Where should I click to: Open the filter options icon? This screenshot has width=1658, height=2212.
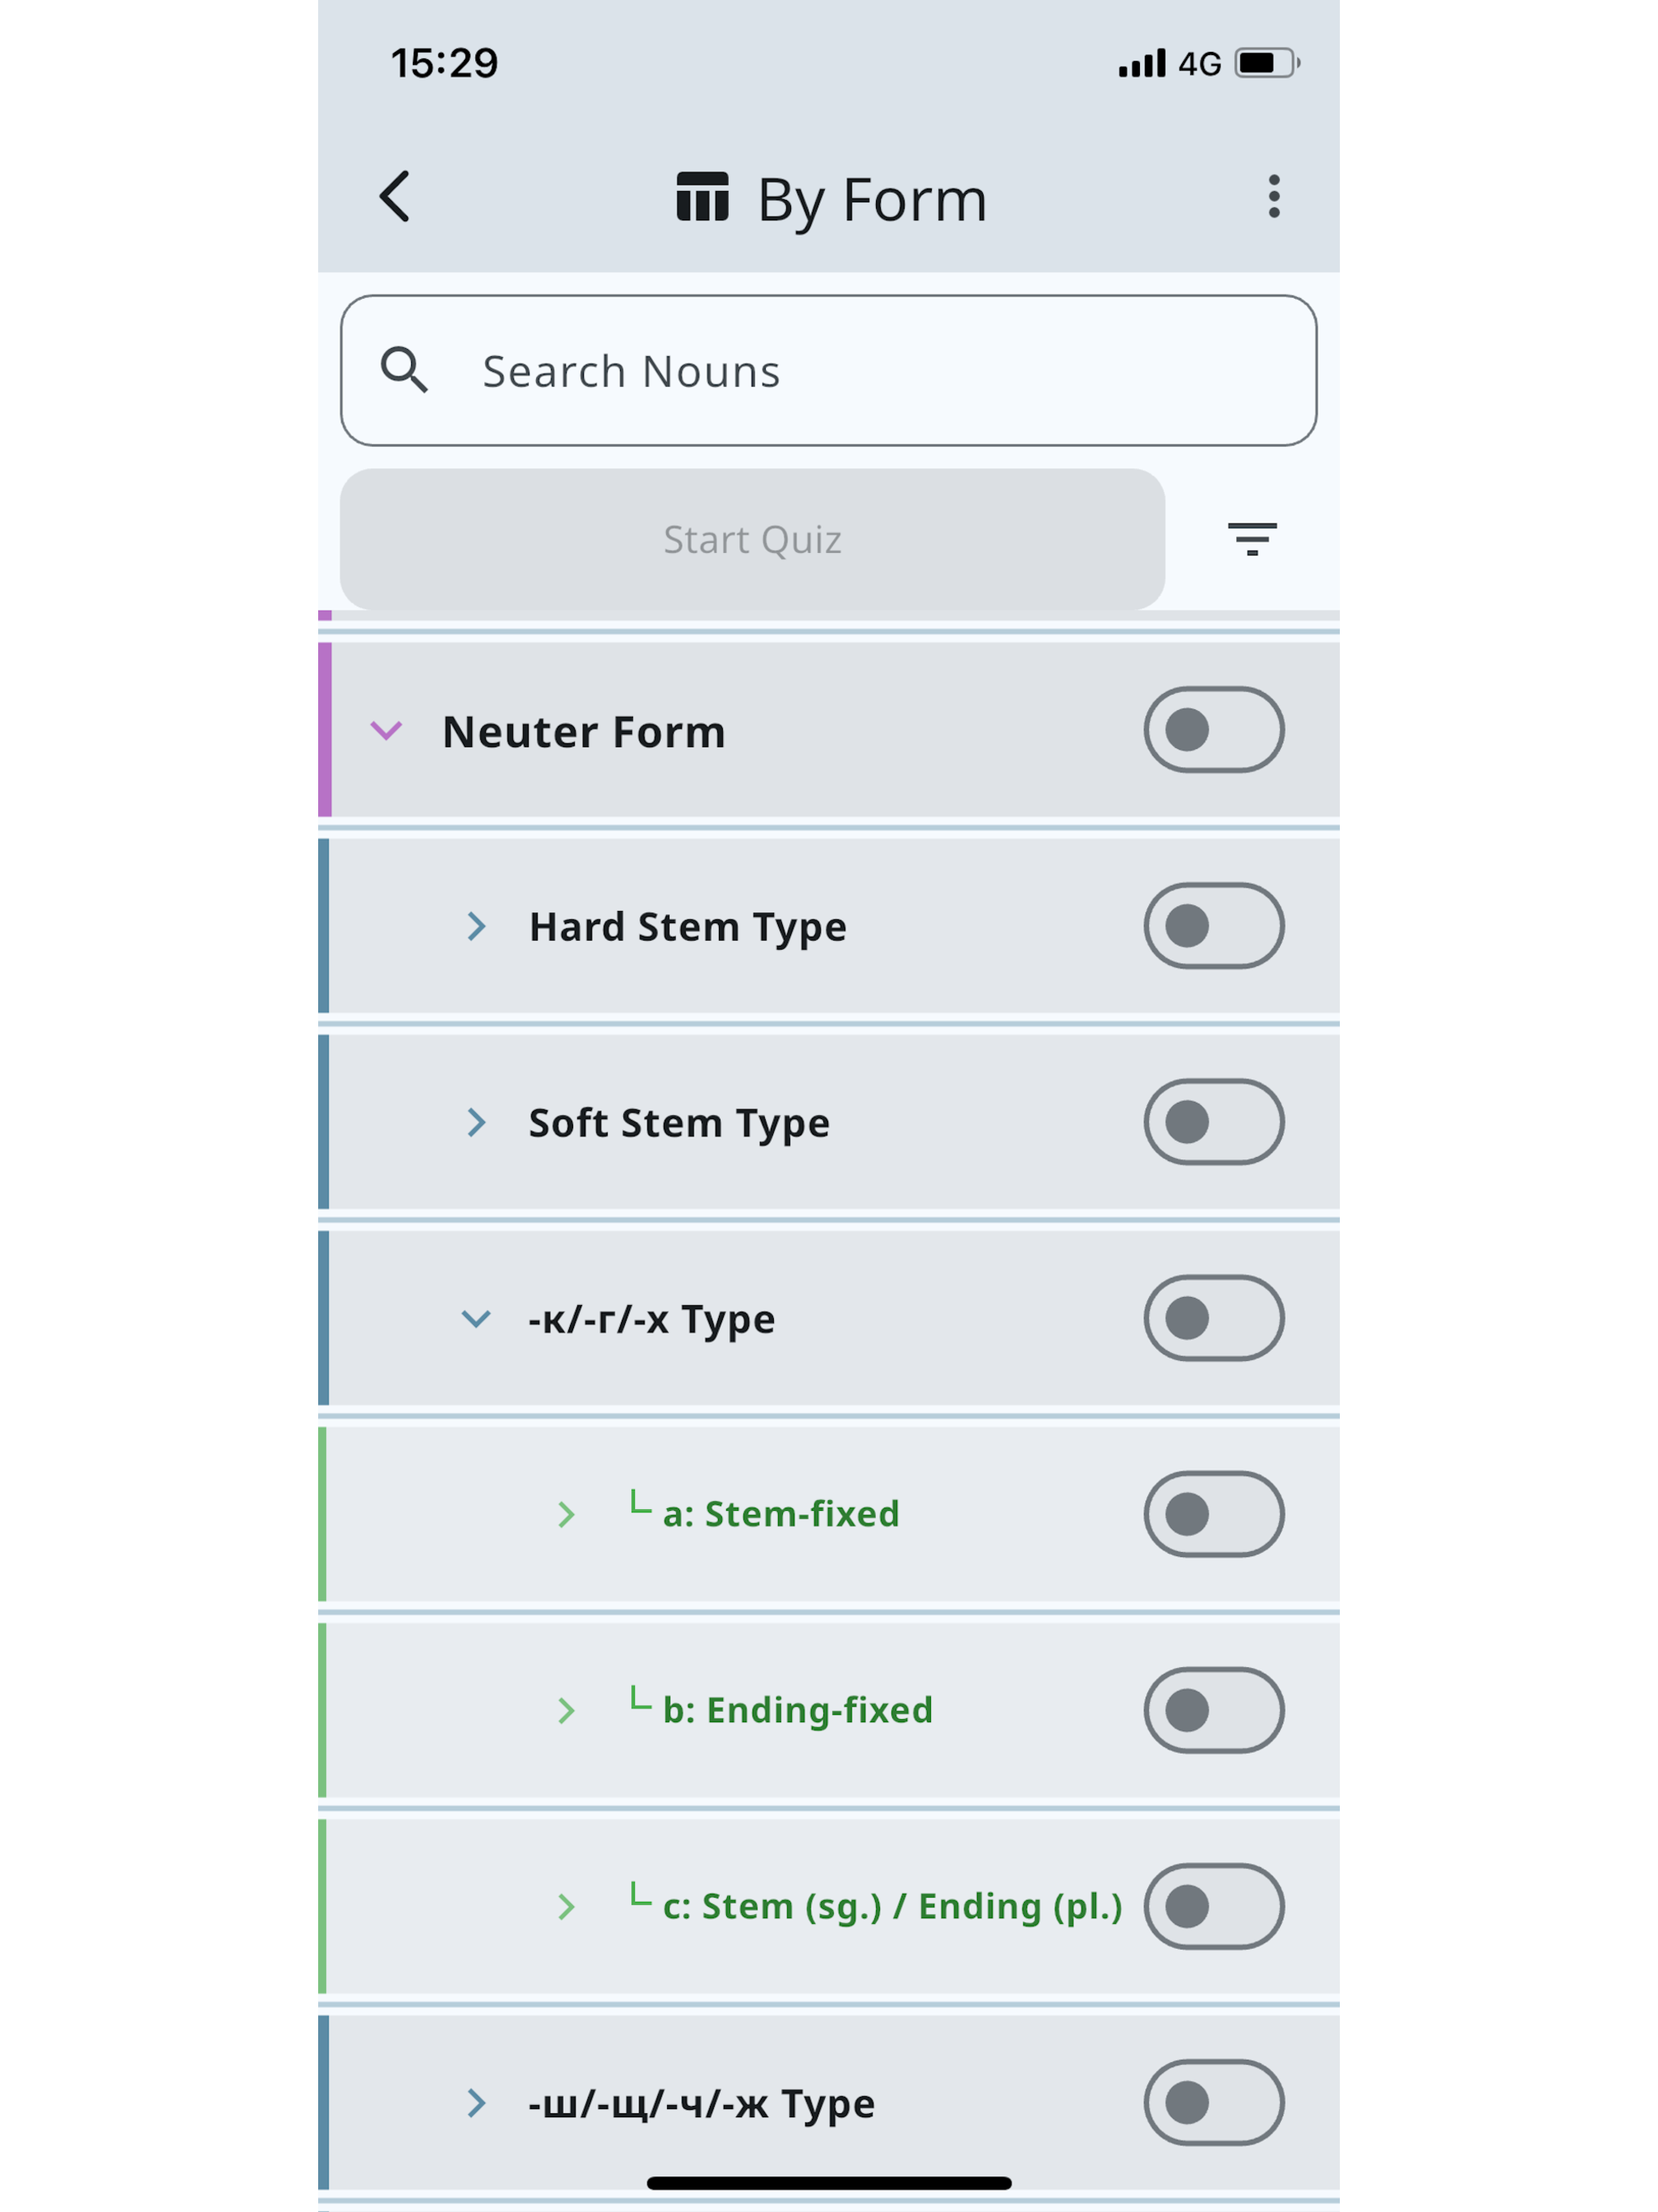[x=1252, y=539]
